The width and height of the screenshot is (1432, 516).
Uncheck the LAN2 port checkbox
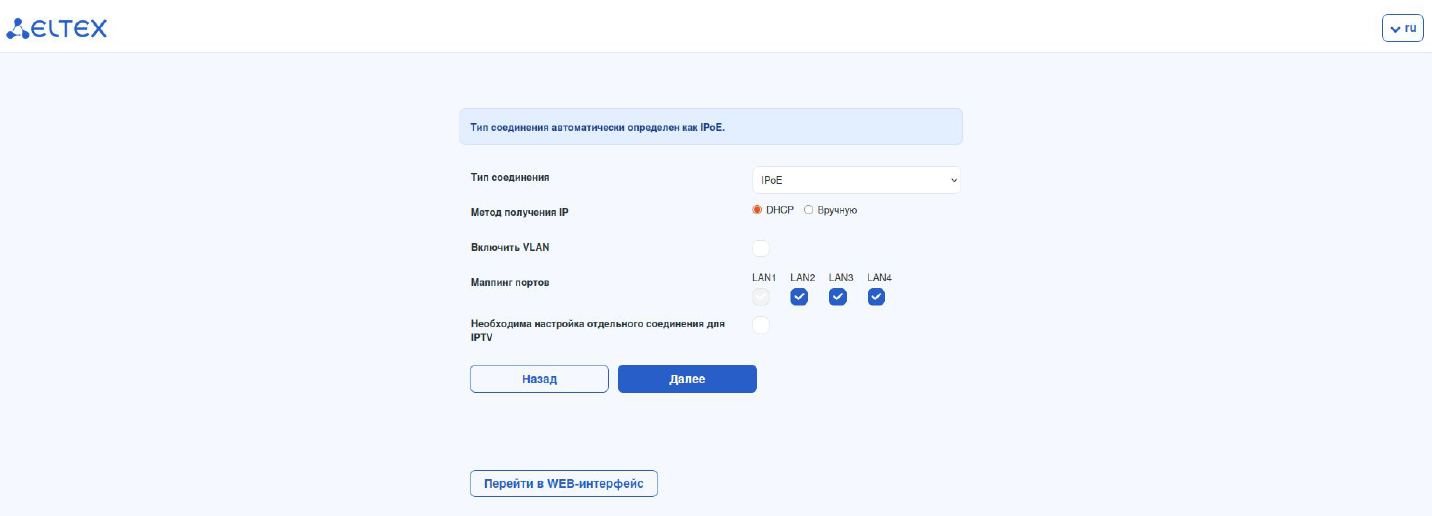[799, 296]
